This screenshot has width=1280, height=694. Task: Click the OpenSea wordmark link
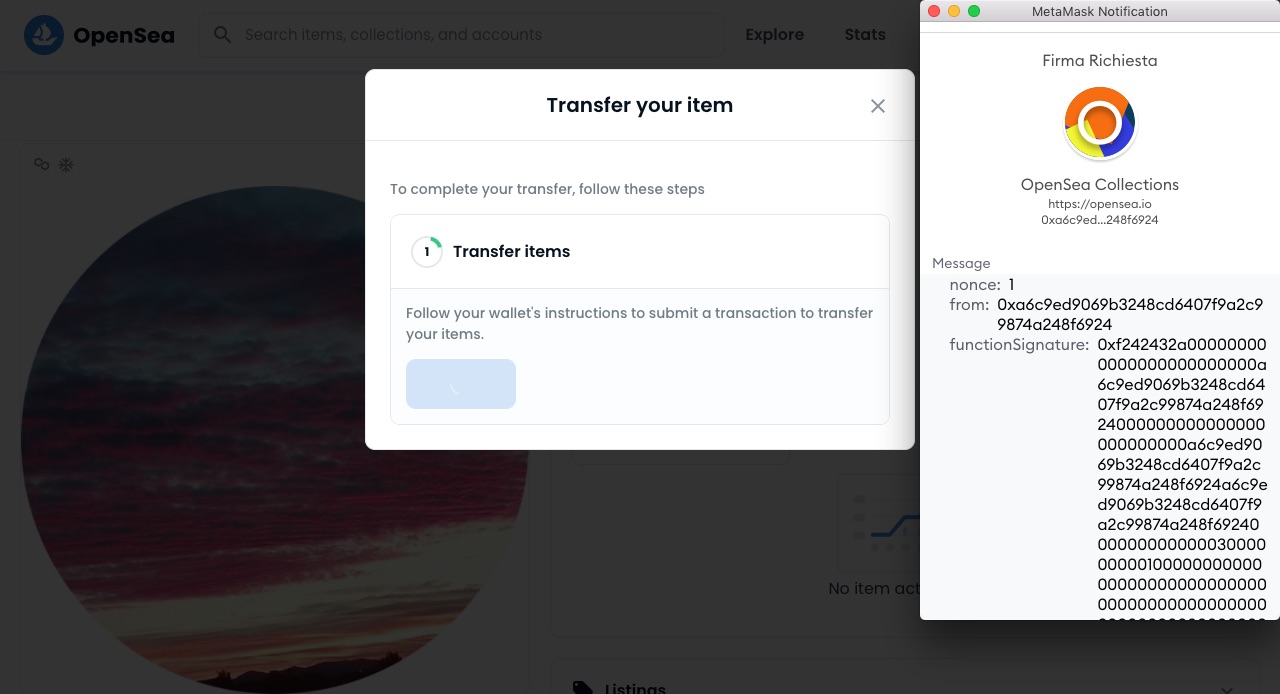124,36
